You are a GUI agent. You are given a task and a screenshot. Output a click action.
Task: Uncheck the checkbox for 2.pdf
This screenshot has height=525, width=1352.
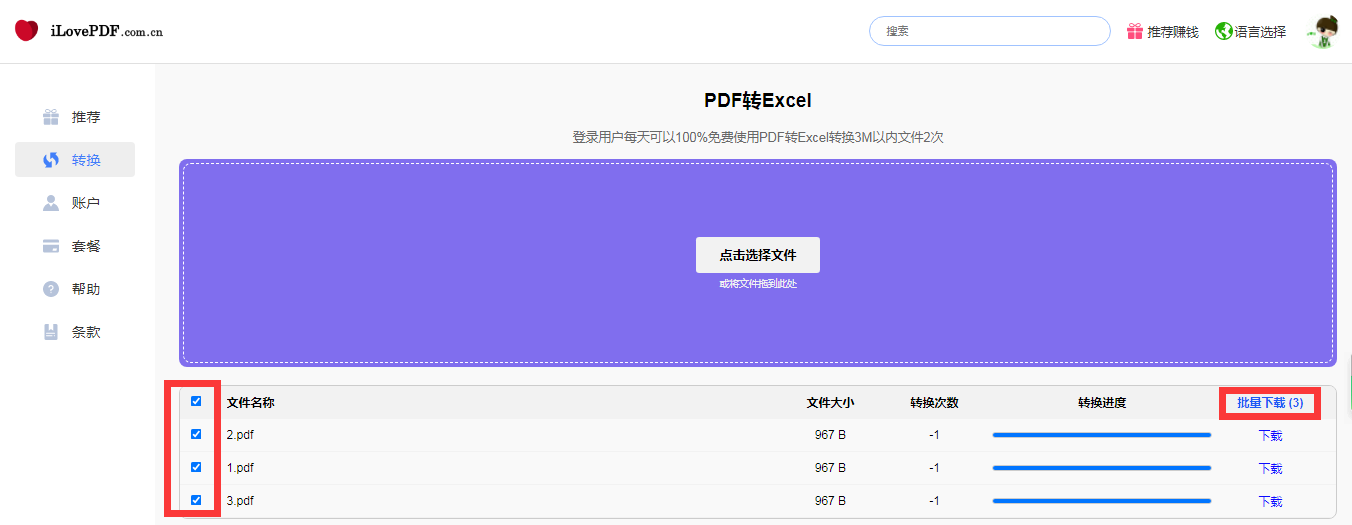tap(196, 434)
